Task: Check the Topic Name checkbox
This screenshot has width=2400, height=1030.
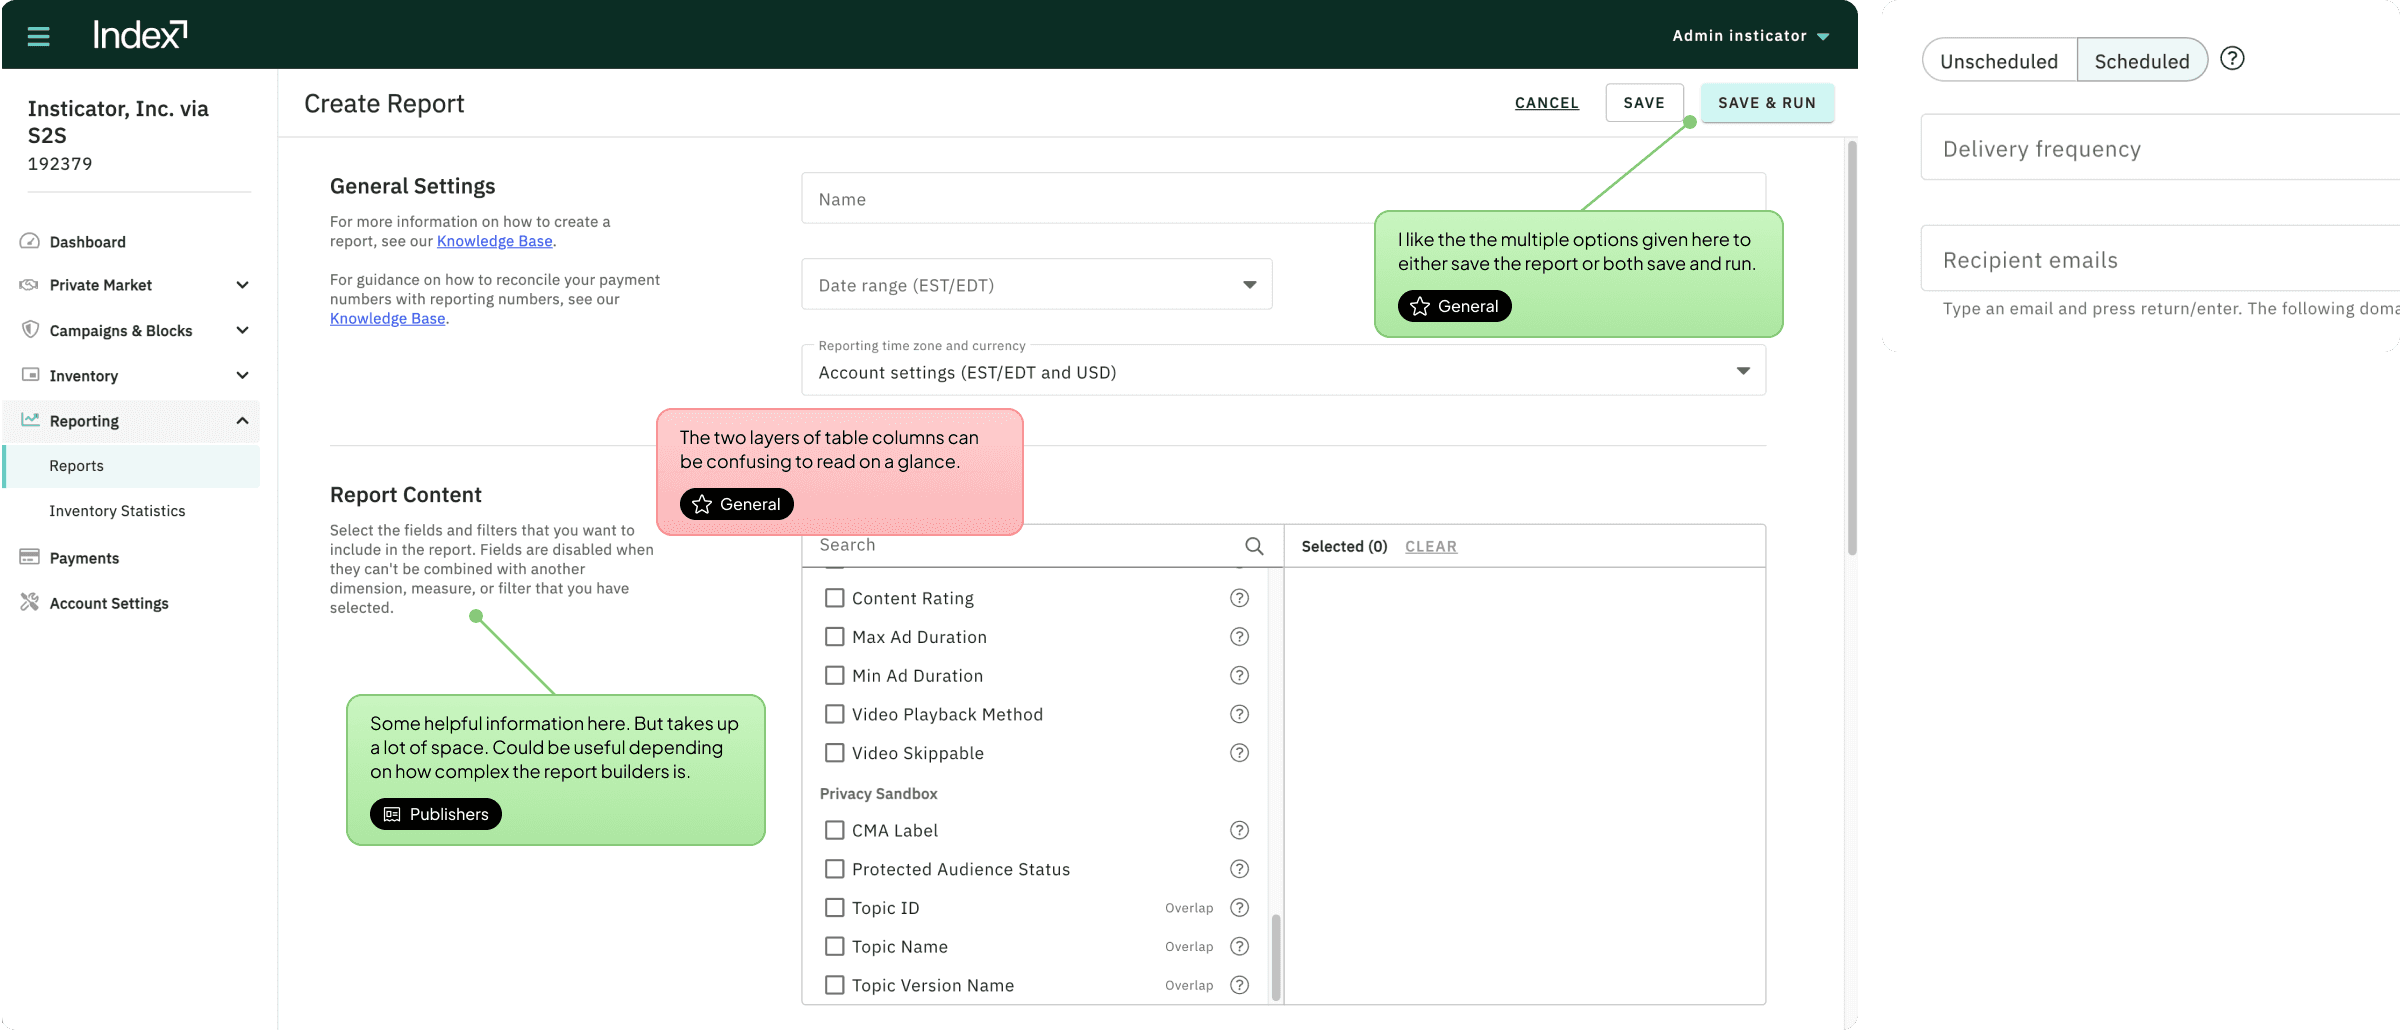Action: click(834, 946)
